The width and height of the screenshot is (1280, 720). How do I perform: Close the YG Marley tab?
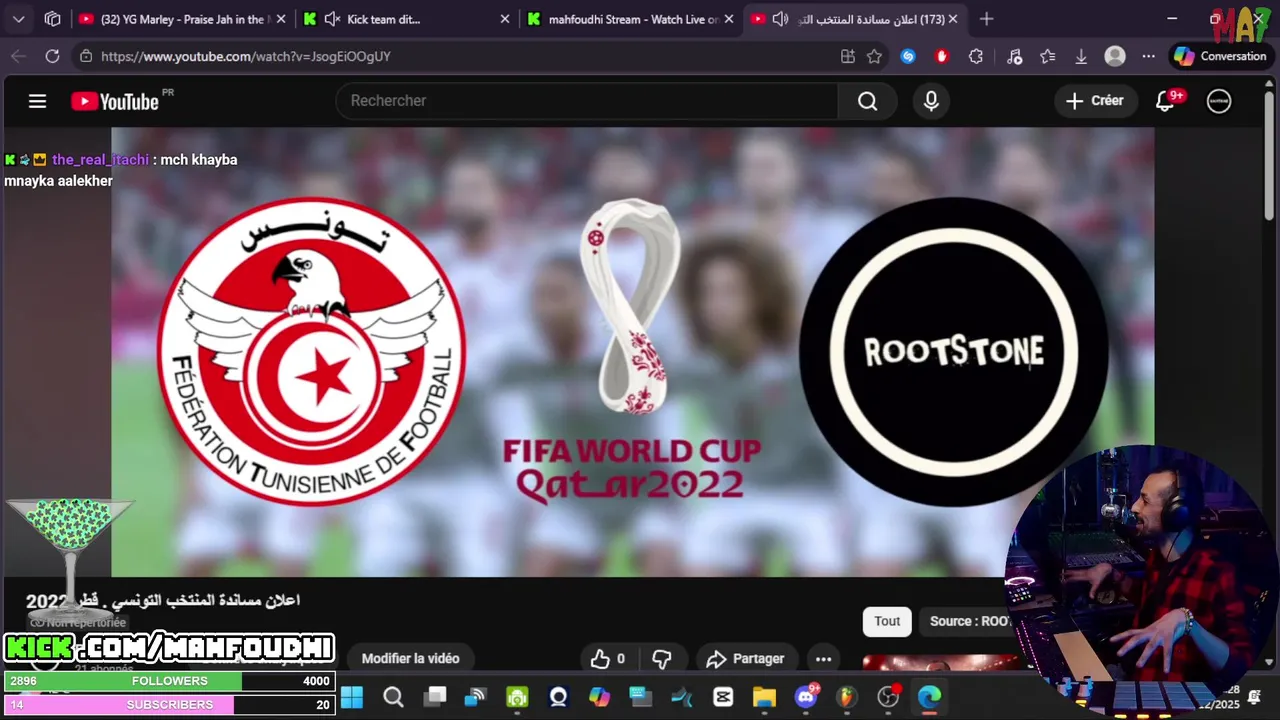281,19
